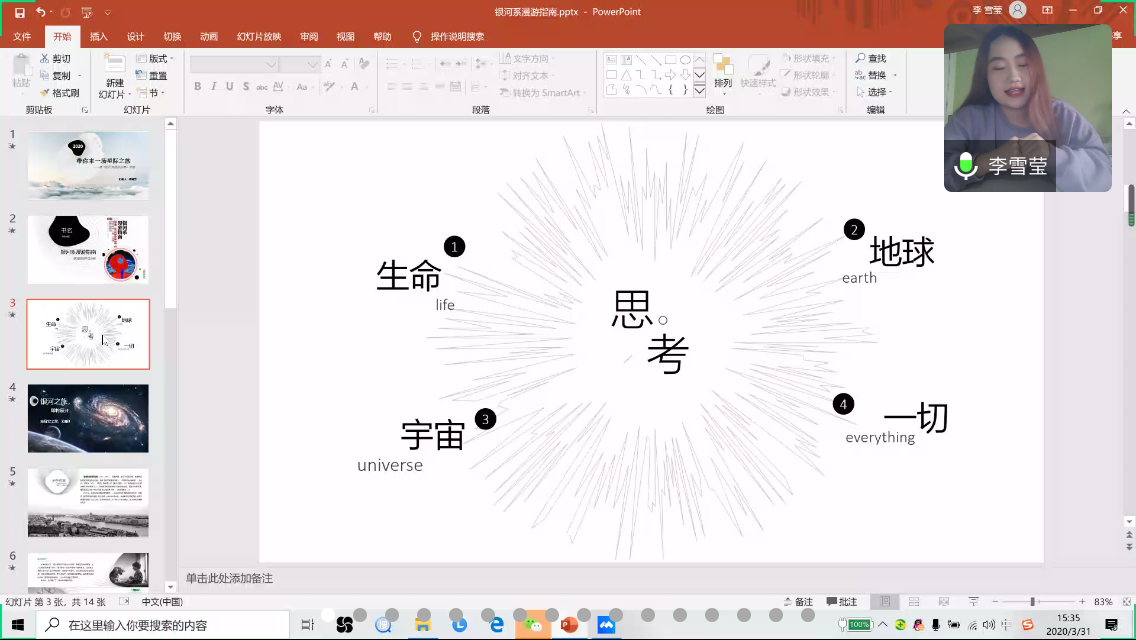The height and width of the screenshot is (640, 1136).
Task: Toggle the Notes (备注) pane
Action: [798, 602]
